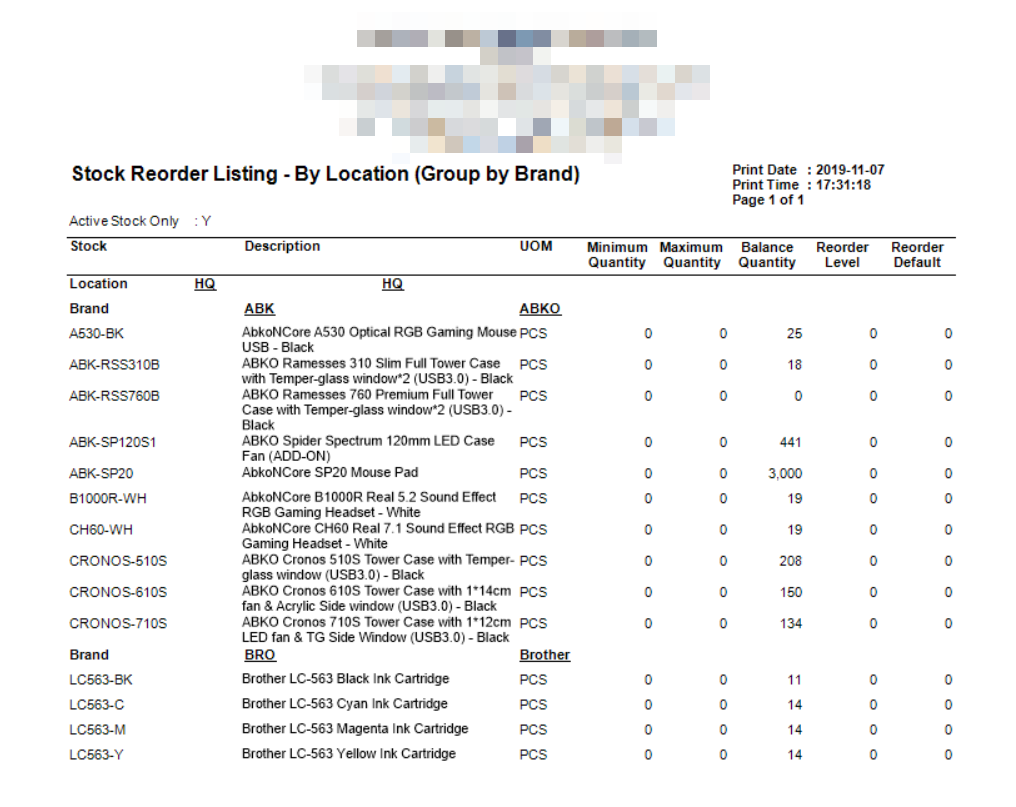Viewport: 1016px width, 807px height.
Task: Click the stock code LC563-BK
Action: pos(101,680)
